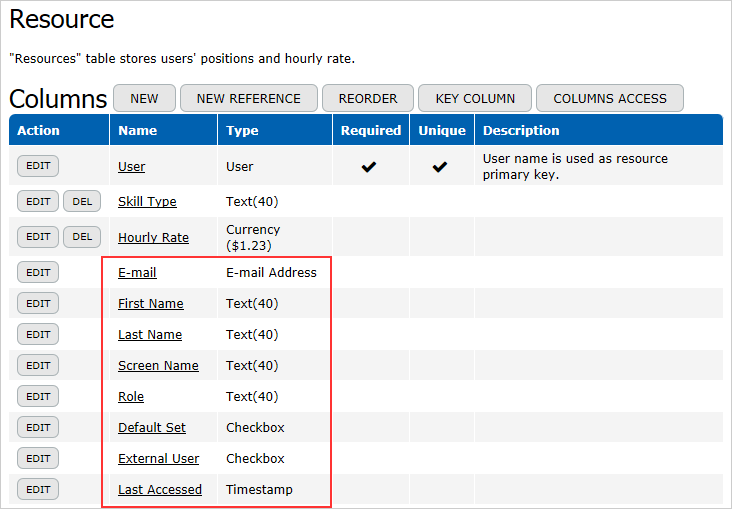This screenshot has height=509, width=732.
Task: Open the Hourly Rate link
Action: [x=153, y=238]
